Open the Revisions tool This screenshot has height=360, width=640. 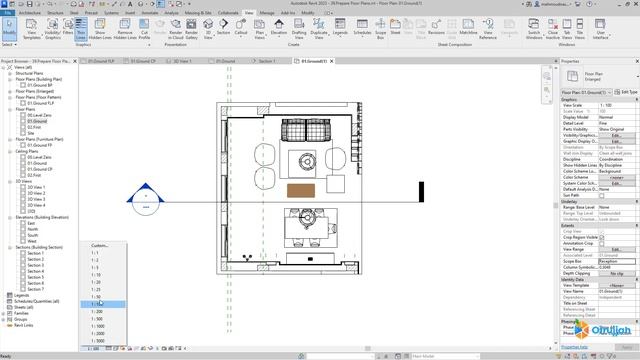(x=436, y=27)
